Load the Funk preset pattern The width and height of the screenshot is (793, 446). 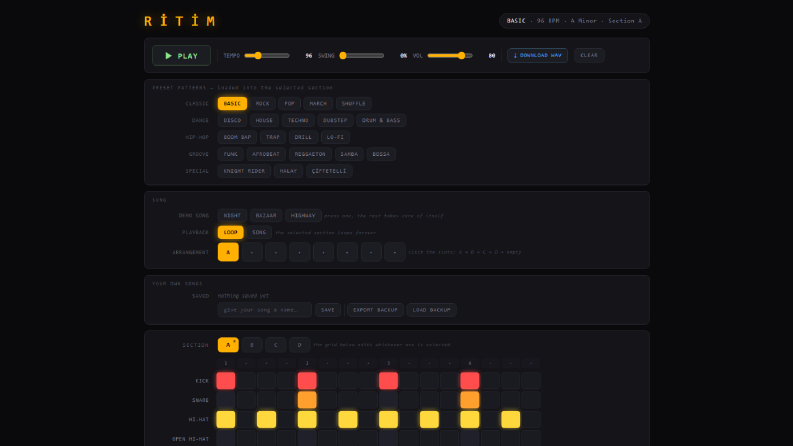click(x=231, y=154)
